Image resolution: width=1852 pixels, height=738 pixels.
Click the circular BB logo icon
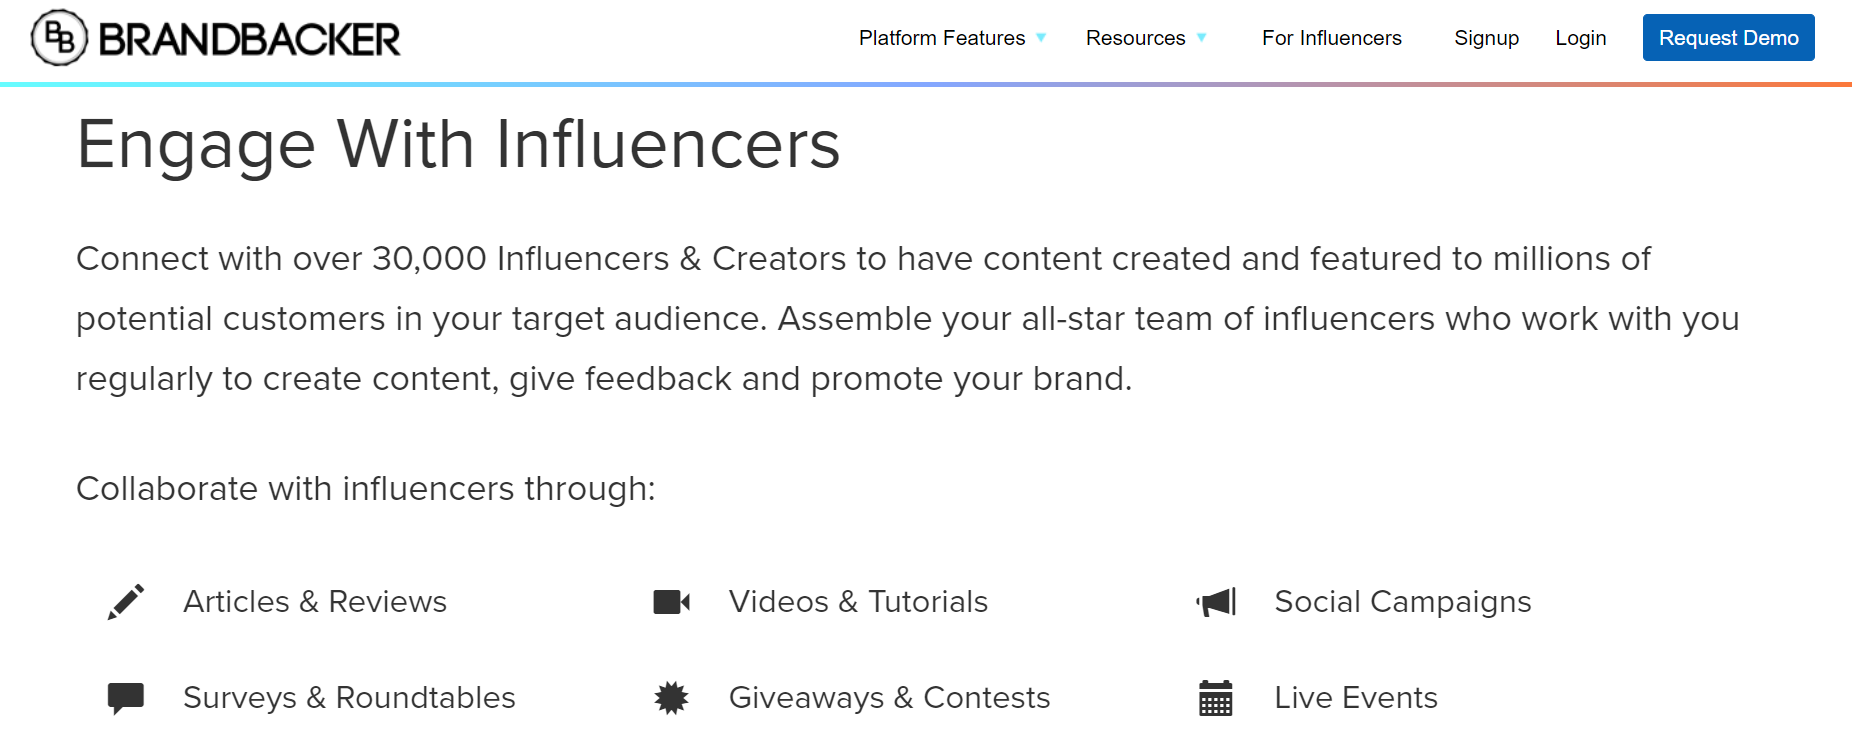pos(55,37)
